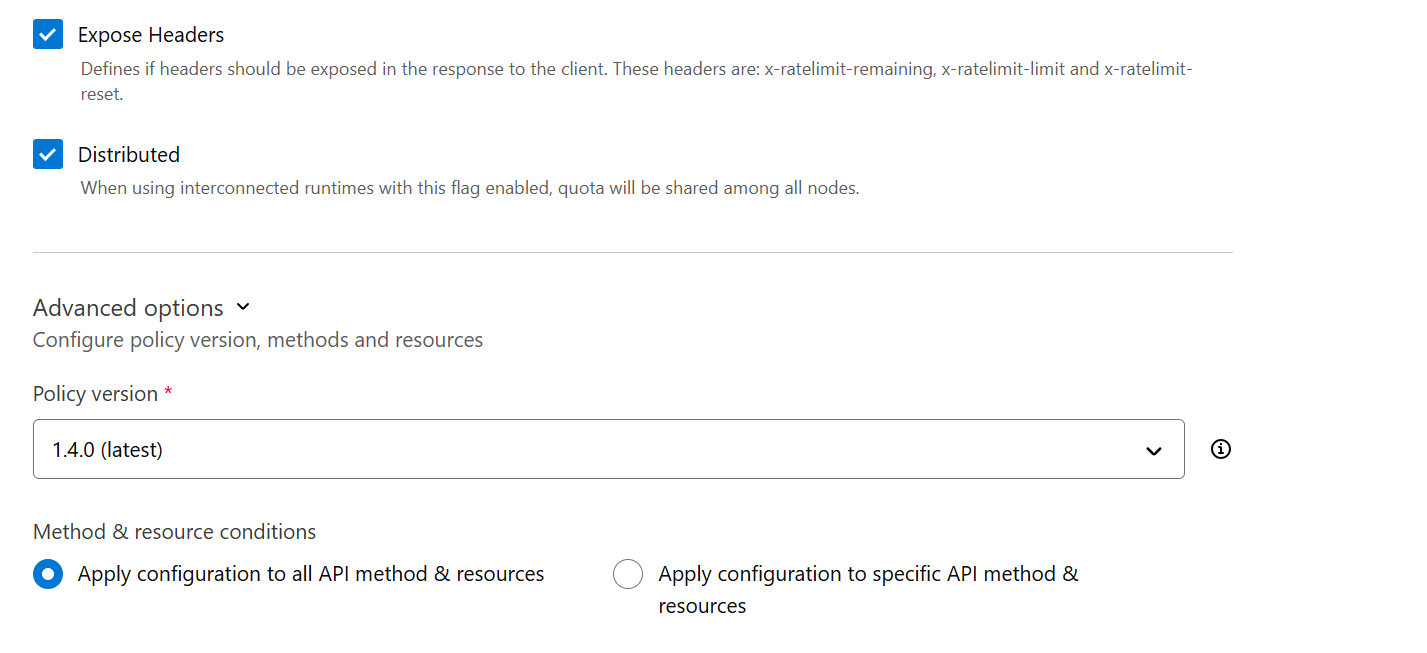Screen dimensions: 1427x653
Task: Collapse the Advanced options chevron
Action: tap(242, 307)
